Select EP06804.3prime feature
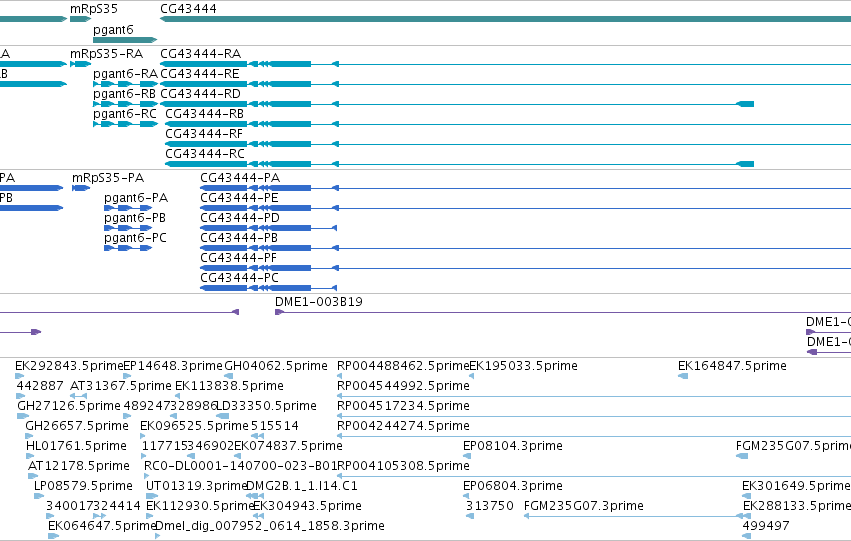This screenshot has height=541, width=851. pyautogui.click(x=512, y=486)
